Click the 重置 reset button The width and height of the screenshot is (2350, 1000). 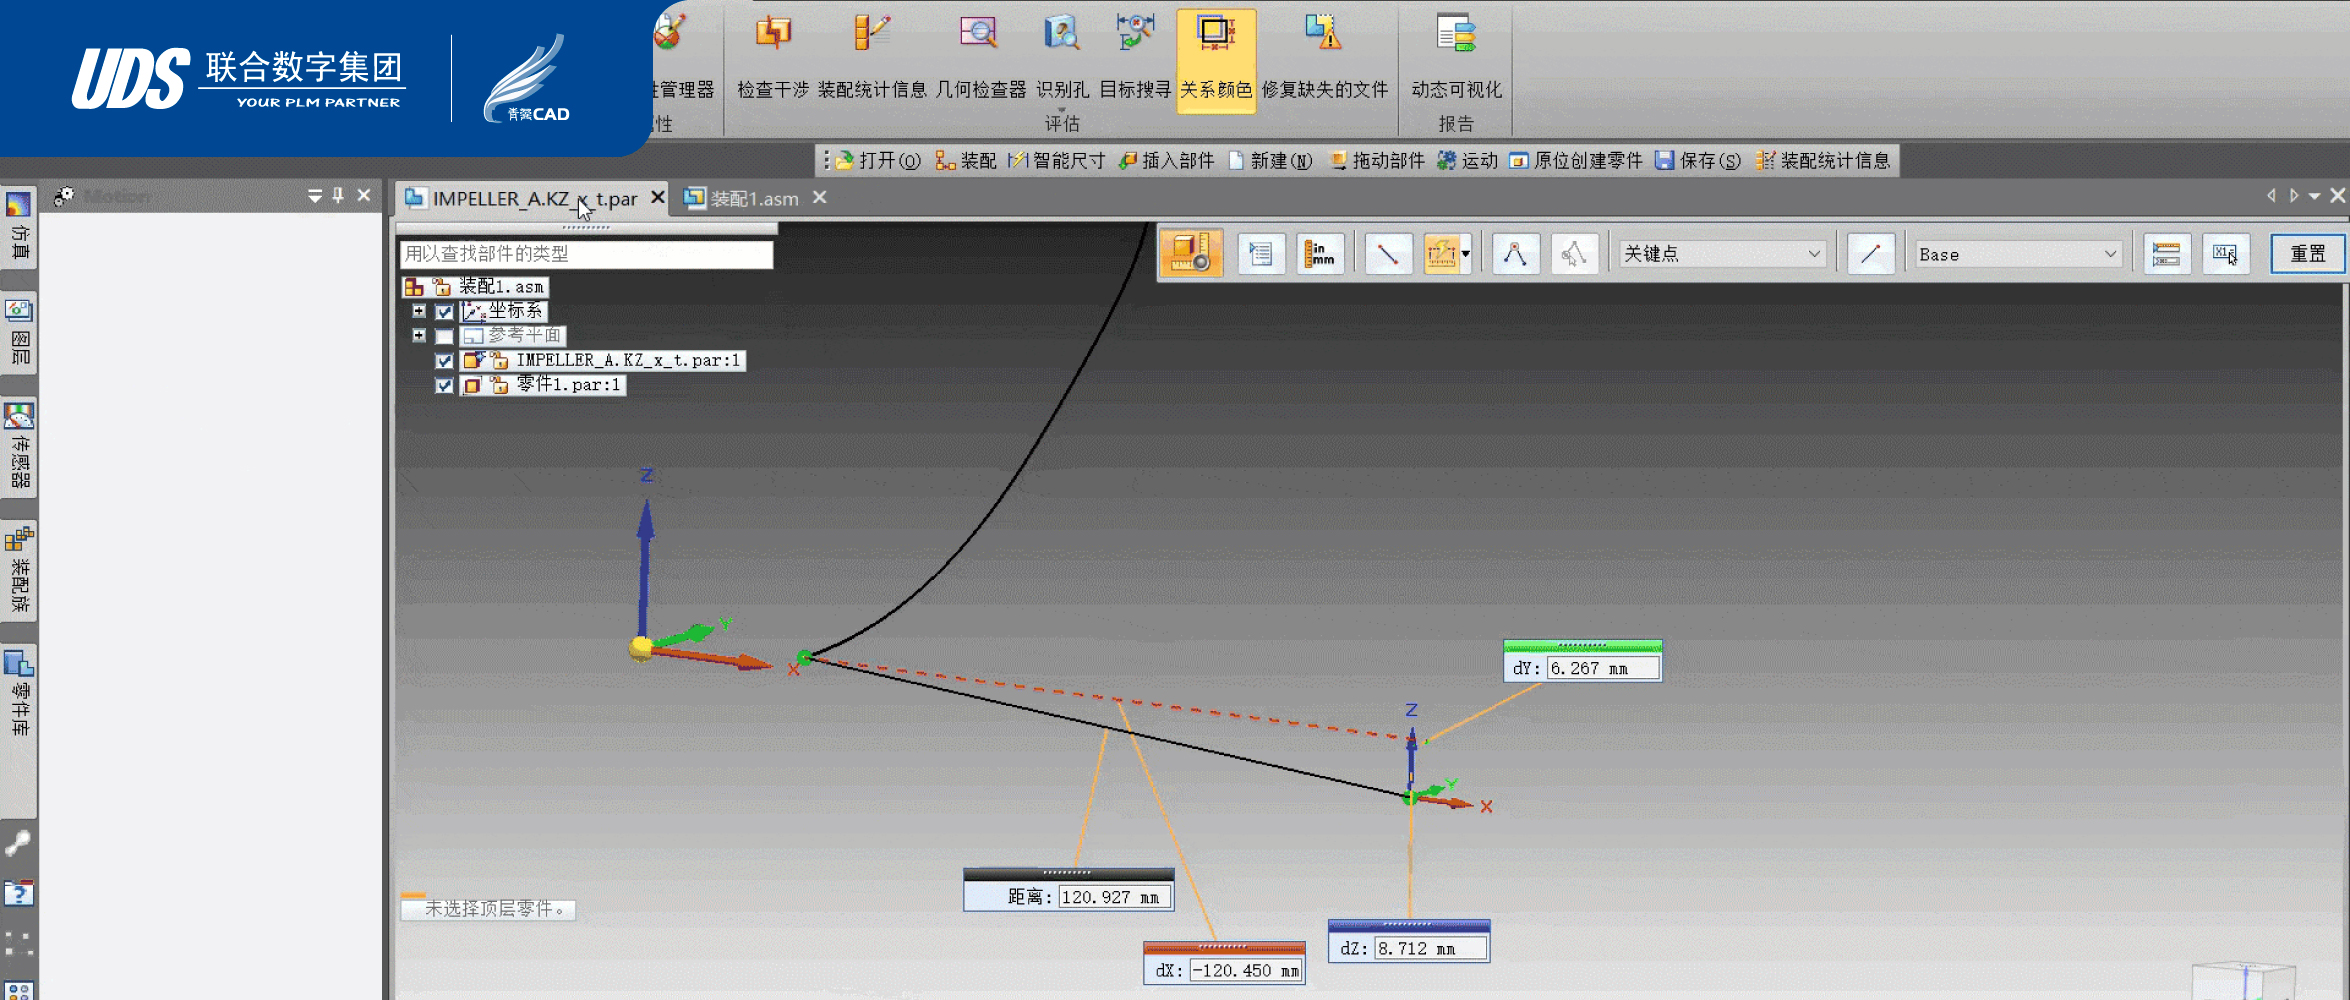pyautogui.click(x=2308, y=254)
